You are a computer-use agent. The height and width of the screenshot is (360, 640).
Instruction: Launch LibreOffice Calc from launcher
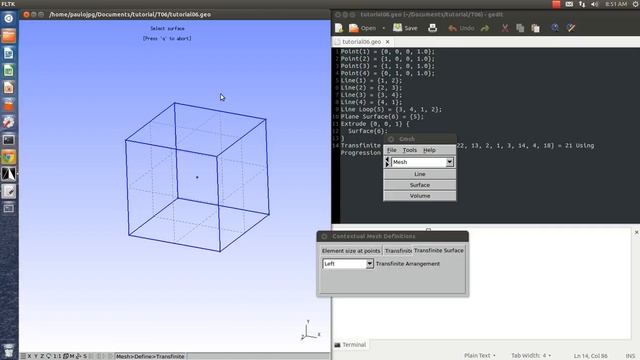(9, 70)
